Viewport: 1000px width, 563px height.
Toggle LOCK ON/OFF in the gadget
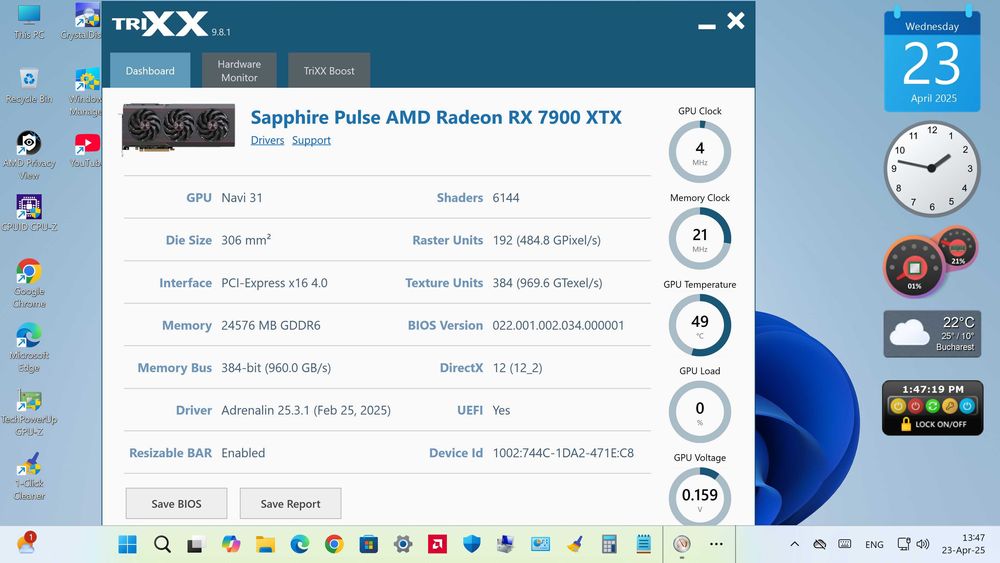pyautogui.click(x=932, y=424)
